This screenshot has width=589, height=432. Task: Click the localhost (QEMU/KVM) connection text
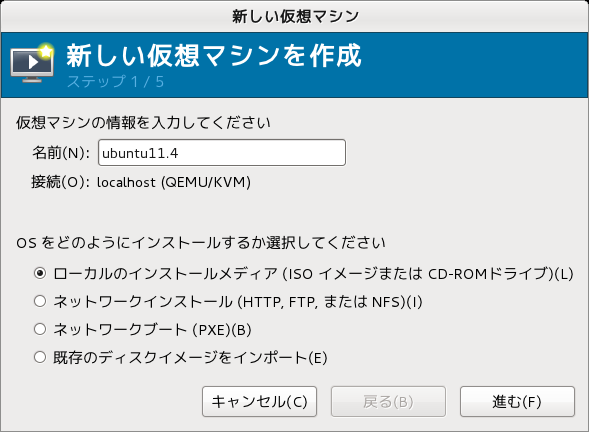(174, 182)
